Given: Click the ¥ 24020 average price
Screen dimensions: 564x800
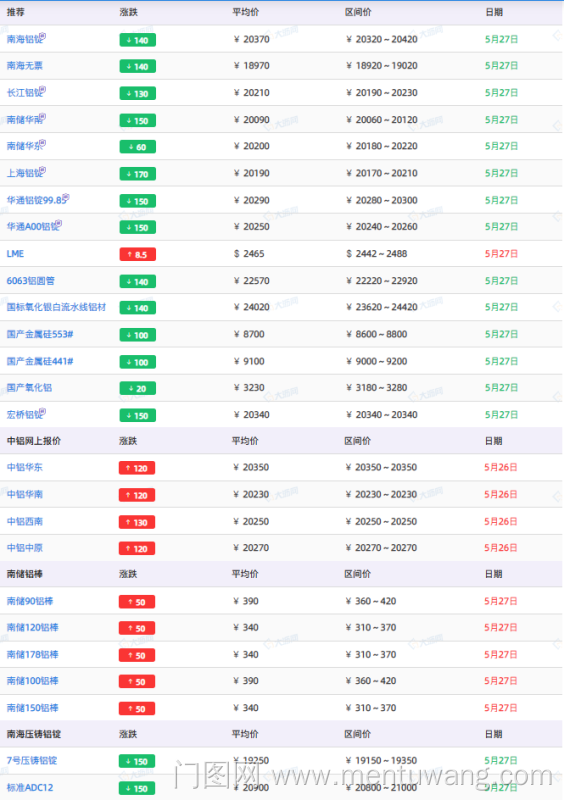Looking at the screenshot, I should [x=252, y=307].
